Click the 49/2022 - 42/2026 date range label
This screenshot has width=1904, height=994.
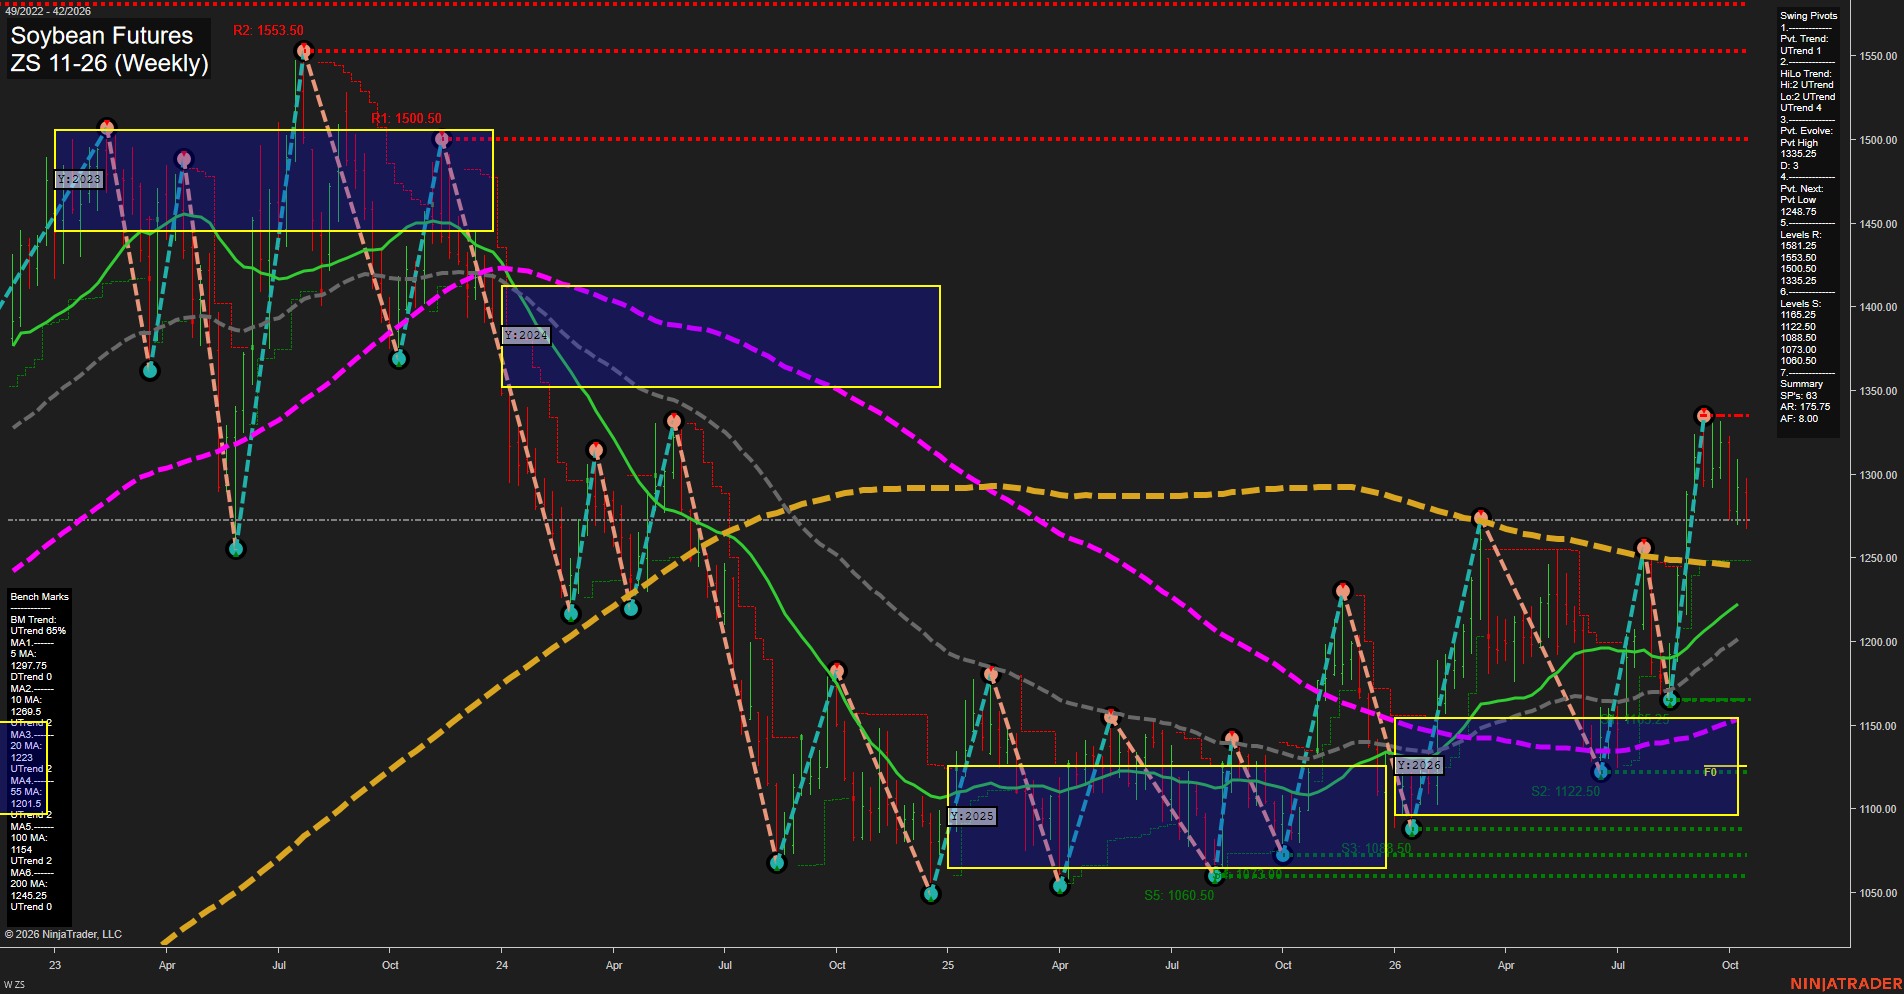click(x=47, y=11)
